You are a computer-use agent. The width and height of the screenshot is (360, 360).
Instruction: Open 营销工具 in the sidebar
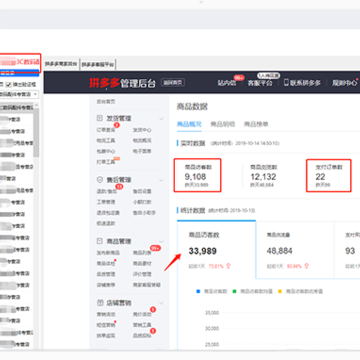[142, 325]
